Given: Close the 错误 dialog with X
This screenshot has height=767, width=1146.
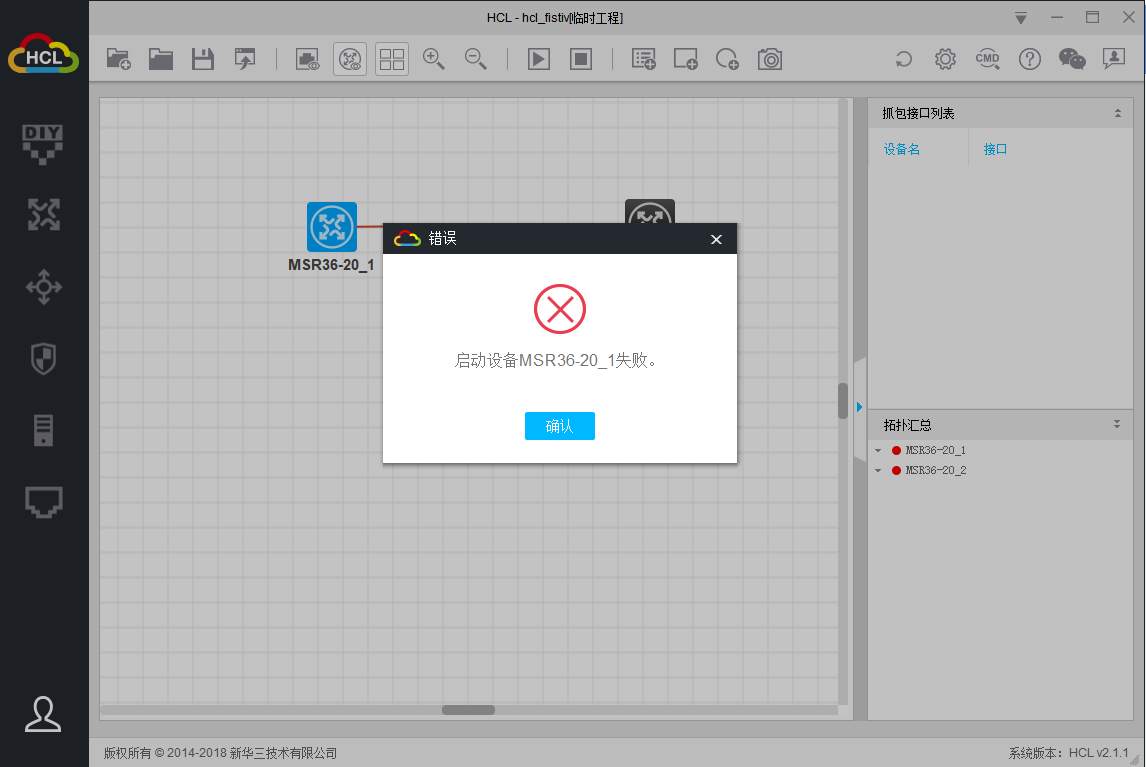Looking at the screenshot, I should (x=716, y=239).
